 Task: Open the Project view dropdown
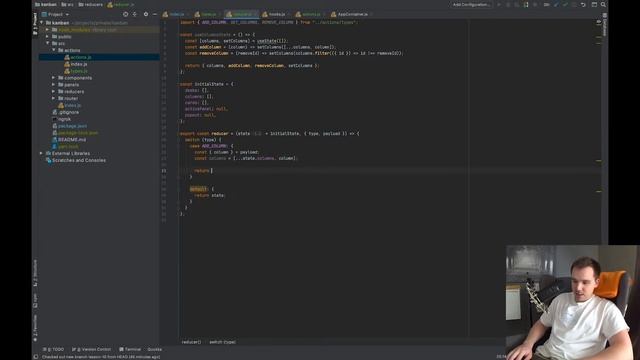tap(56, 14)
